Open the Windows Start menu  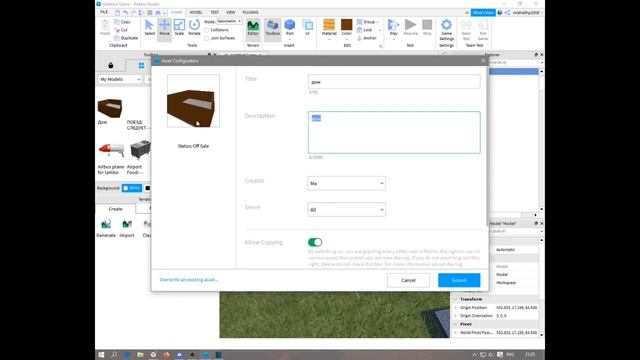pos(101,355)
